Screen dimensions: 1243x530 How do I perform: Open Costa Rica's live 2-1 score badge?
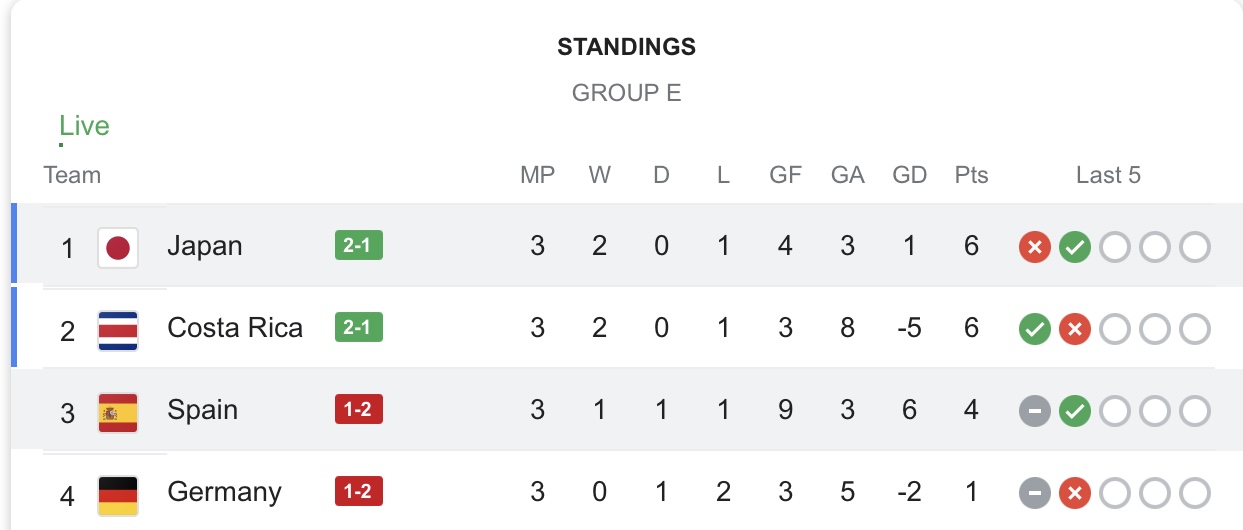pos(359,327)
